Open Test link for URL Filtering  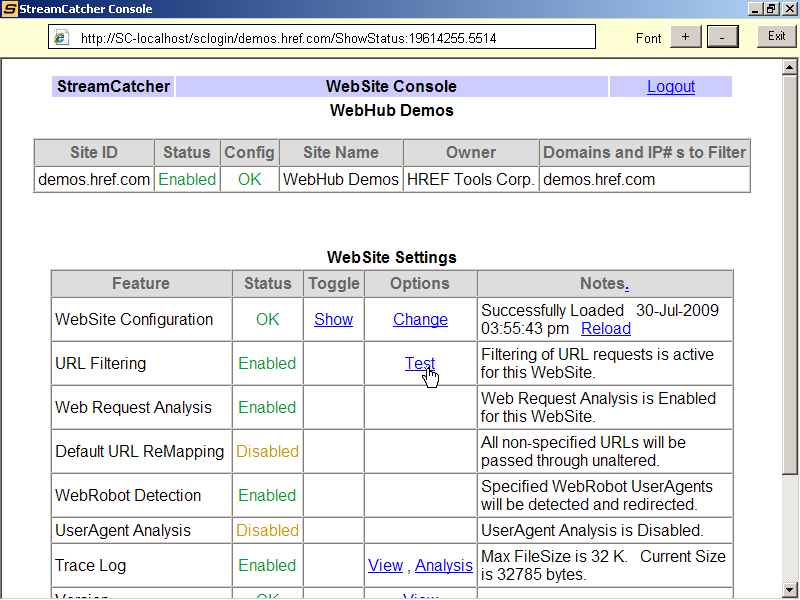tap(420, 363)
